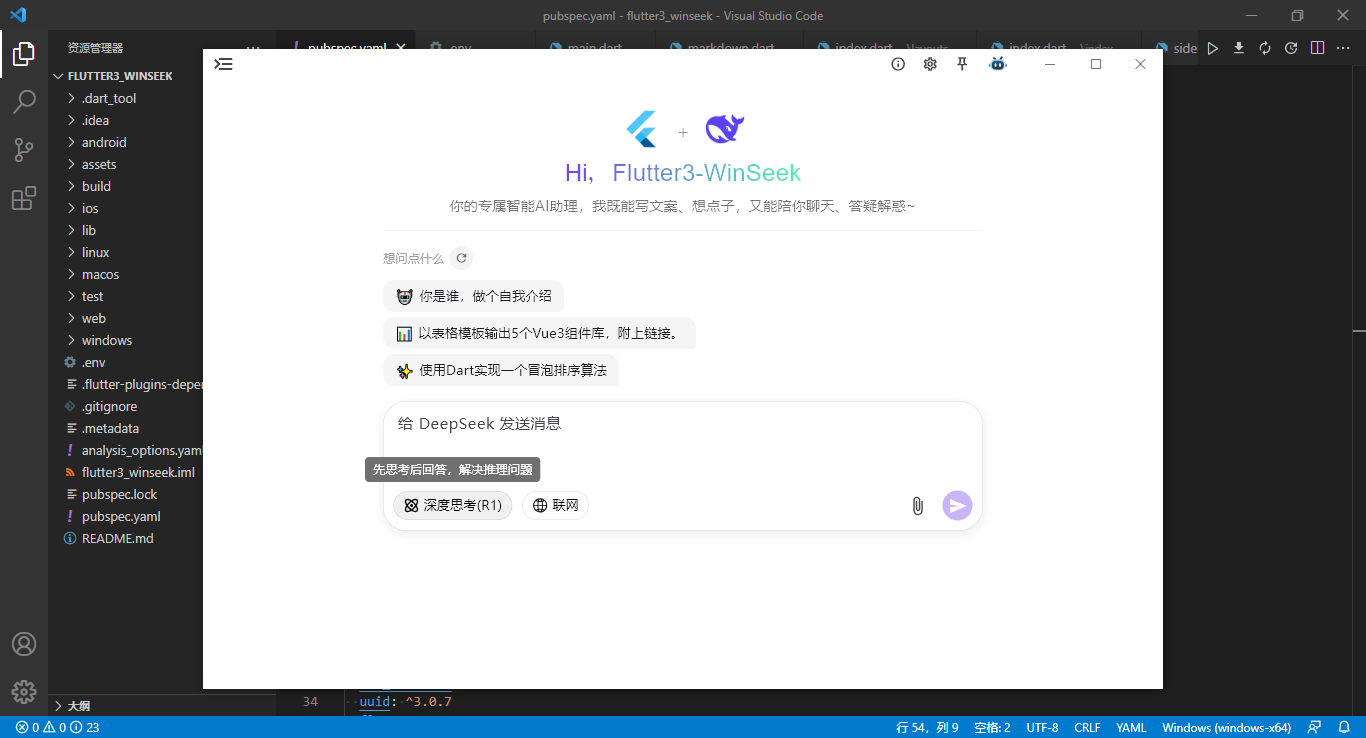Open Search in the activity bar

(24, 101)
